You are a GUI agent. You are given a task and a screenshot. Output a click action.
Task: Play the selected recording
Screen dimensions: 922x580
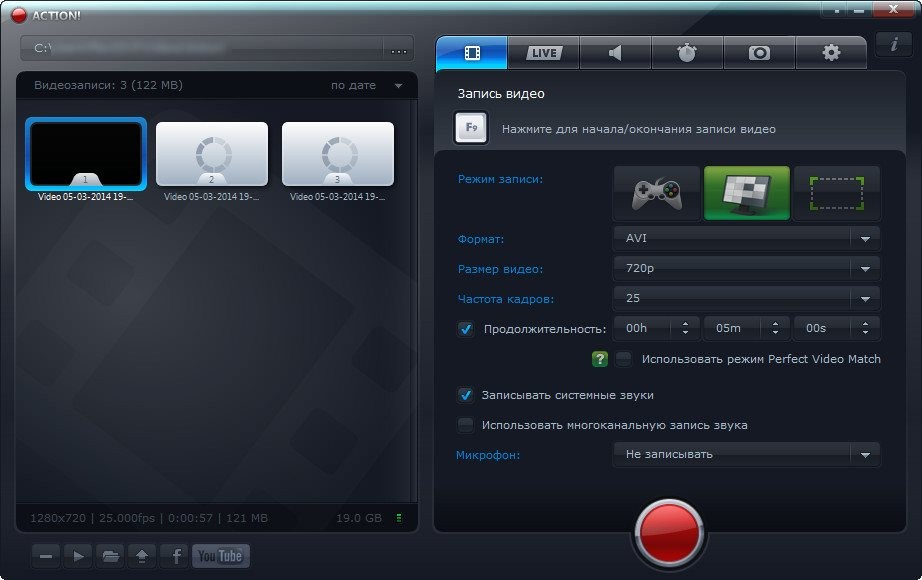(x=78, y=556)
